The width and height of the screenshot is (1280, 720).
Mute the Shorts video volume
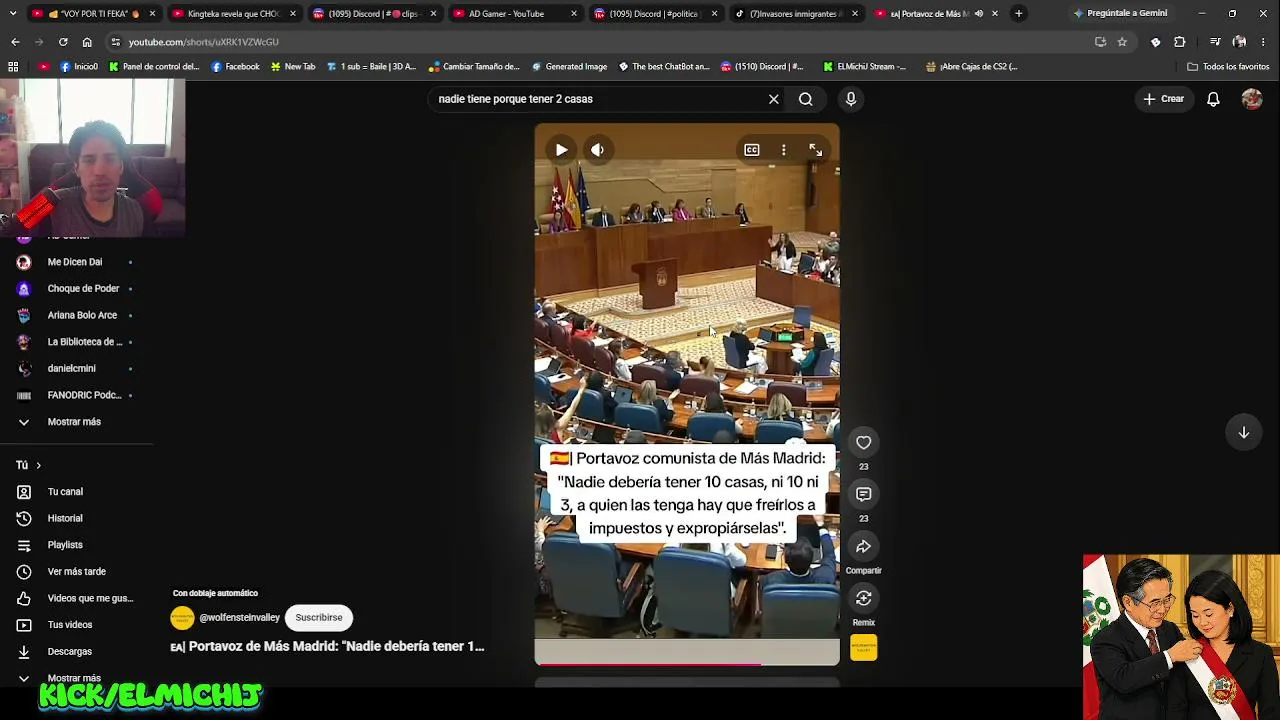click(x=597, y=150)
